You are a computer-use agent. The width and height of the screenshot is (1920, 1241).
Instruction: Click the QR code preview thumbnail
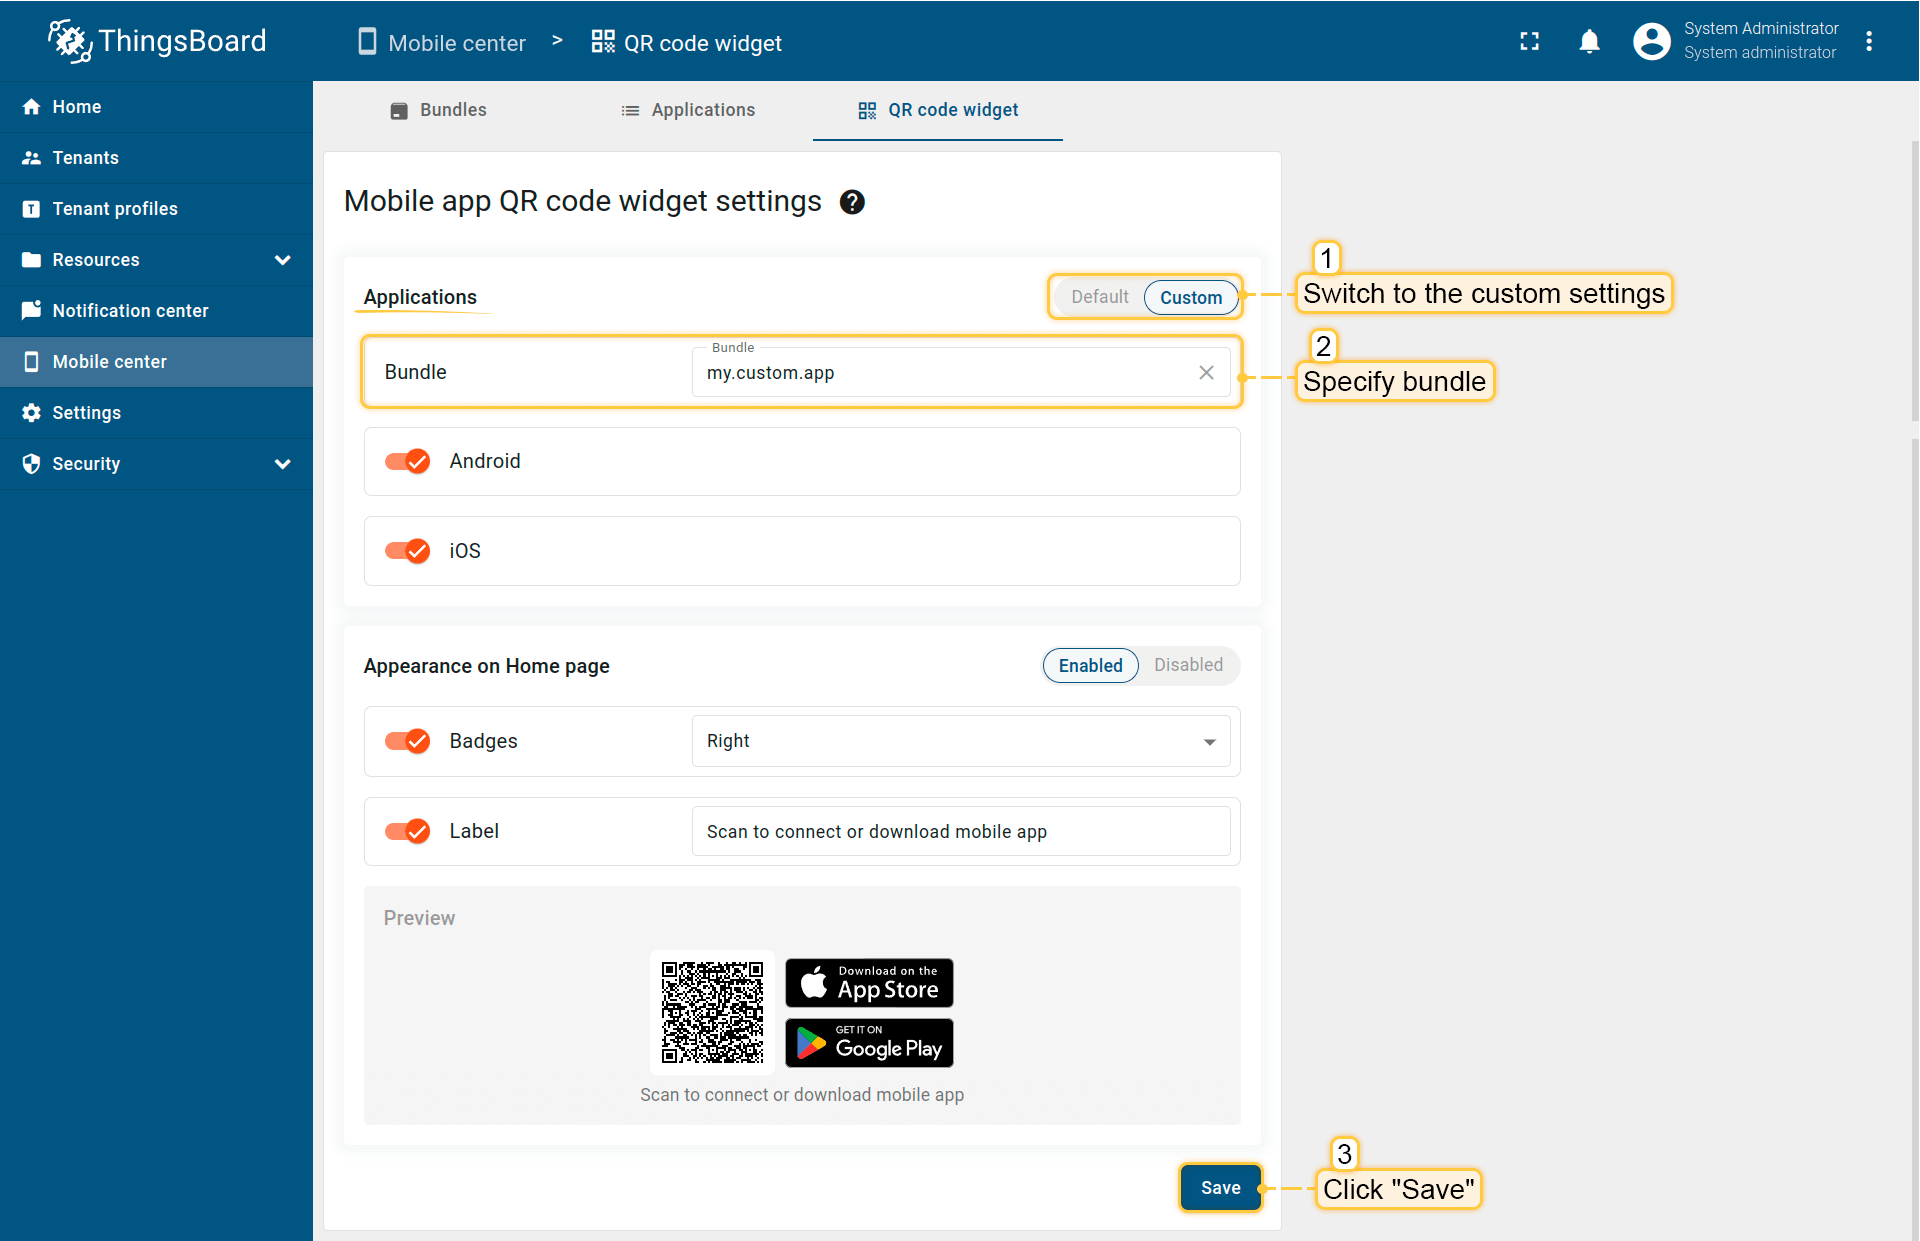click(712, 1012)
